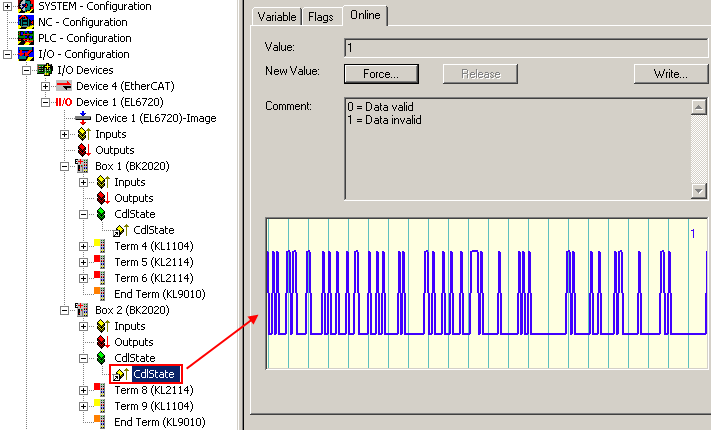The image size is (711, 430).
Task: Expand Term 8 (KL2114) node
Action: coord(83,390)
